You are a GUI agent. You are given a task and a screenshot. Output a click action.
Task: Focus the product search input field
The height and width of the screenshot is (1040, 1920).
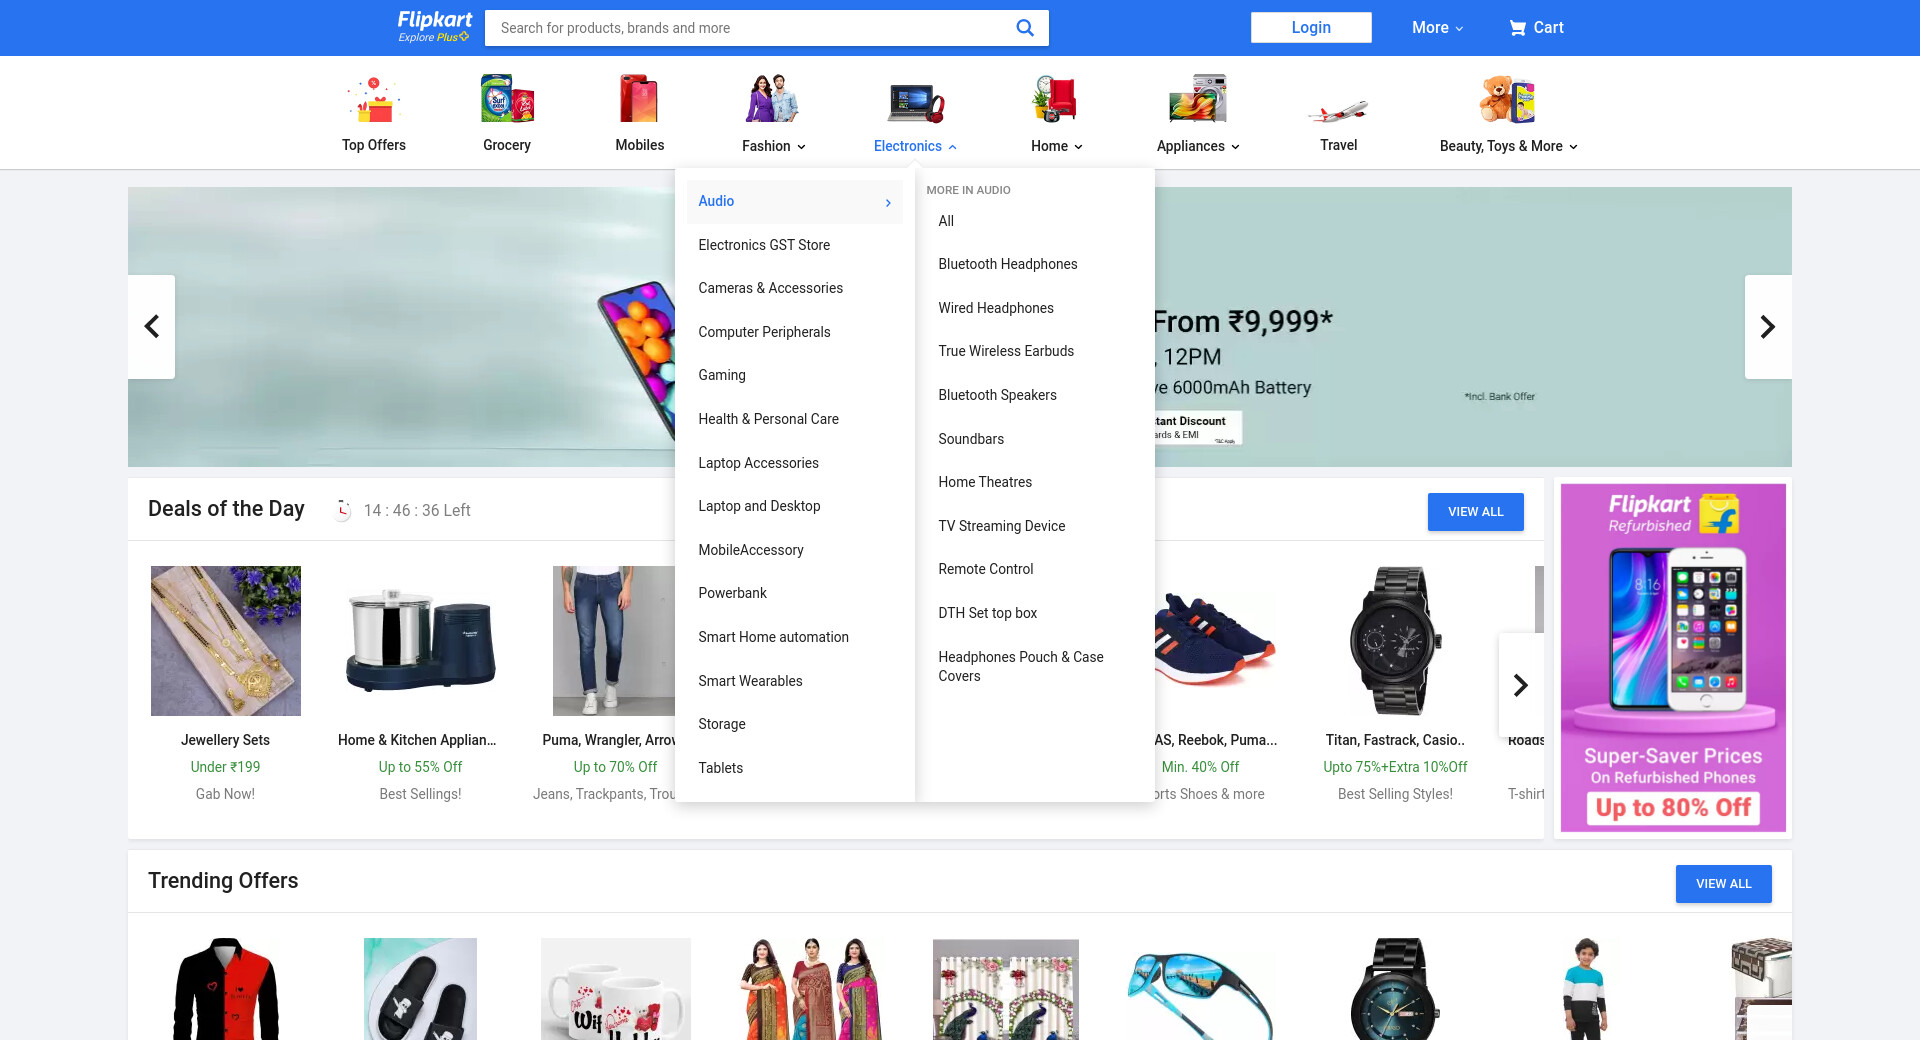[750, 28]
